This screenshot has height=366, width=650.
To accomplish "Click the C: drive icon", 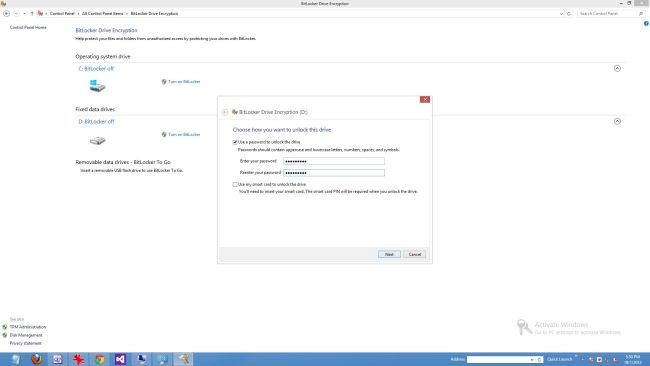I will pyautogui.click(x=97, y=86).
